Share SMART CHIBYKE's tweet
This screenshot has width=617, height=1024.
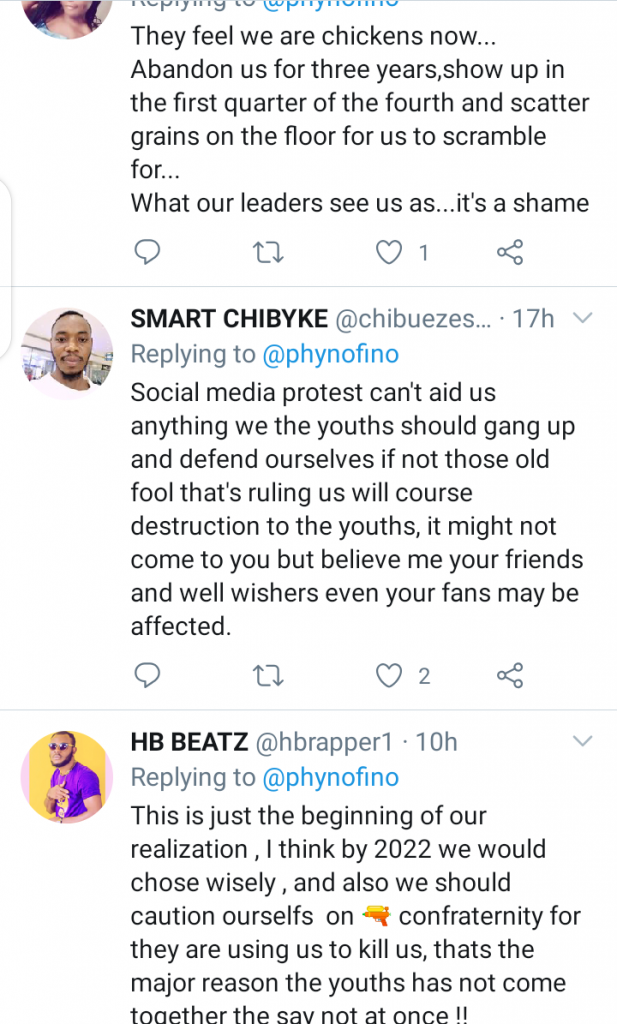[x=510, y=676]
